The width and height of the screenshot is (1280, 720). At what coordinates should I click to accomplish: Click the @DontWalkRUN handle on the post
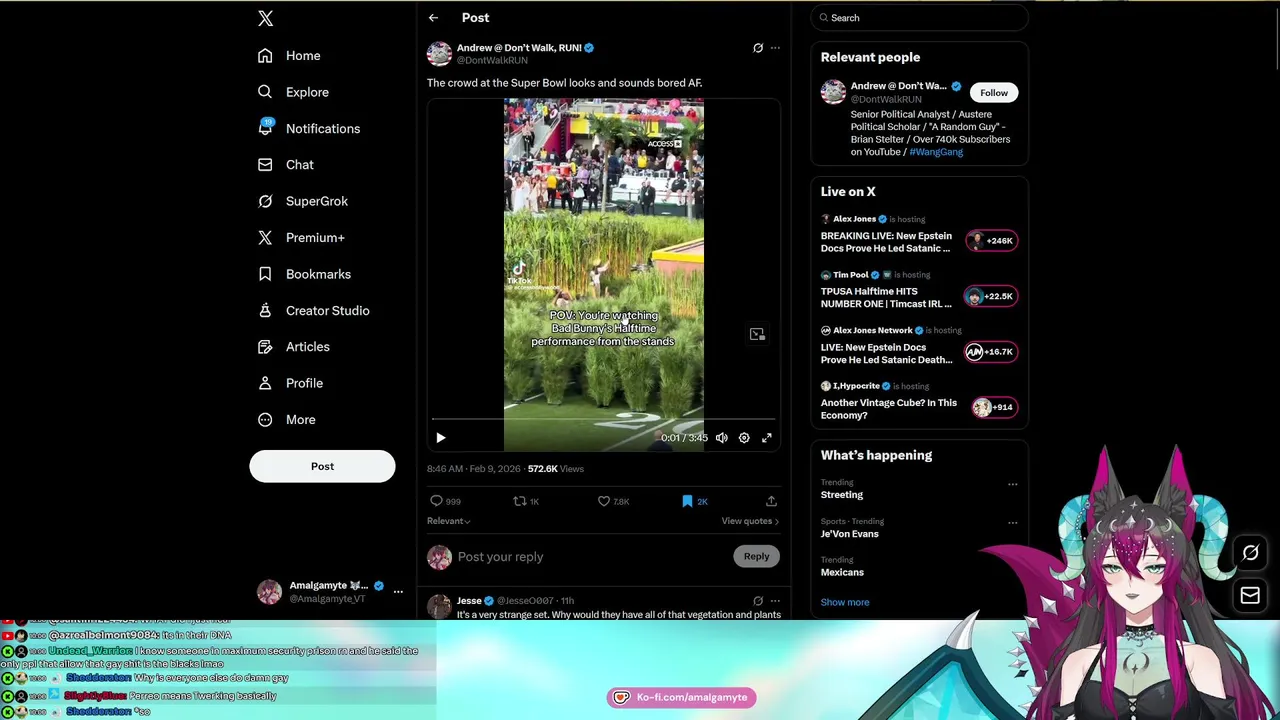tap(492, 61)
